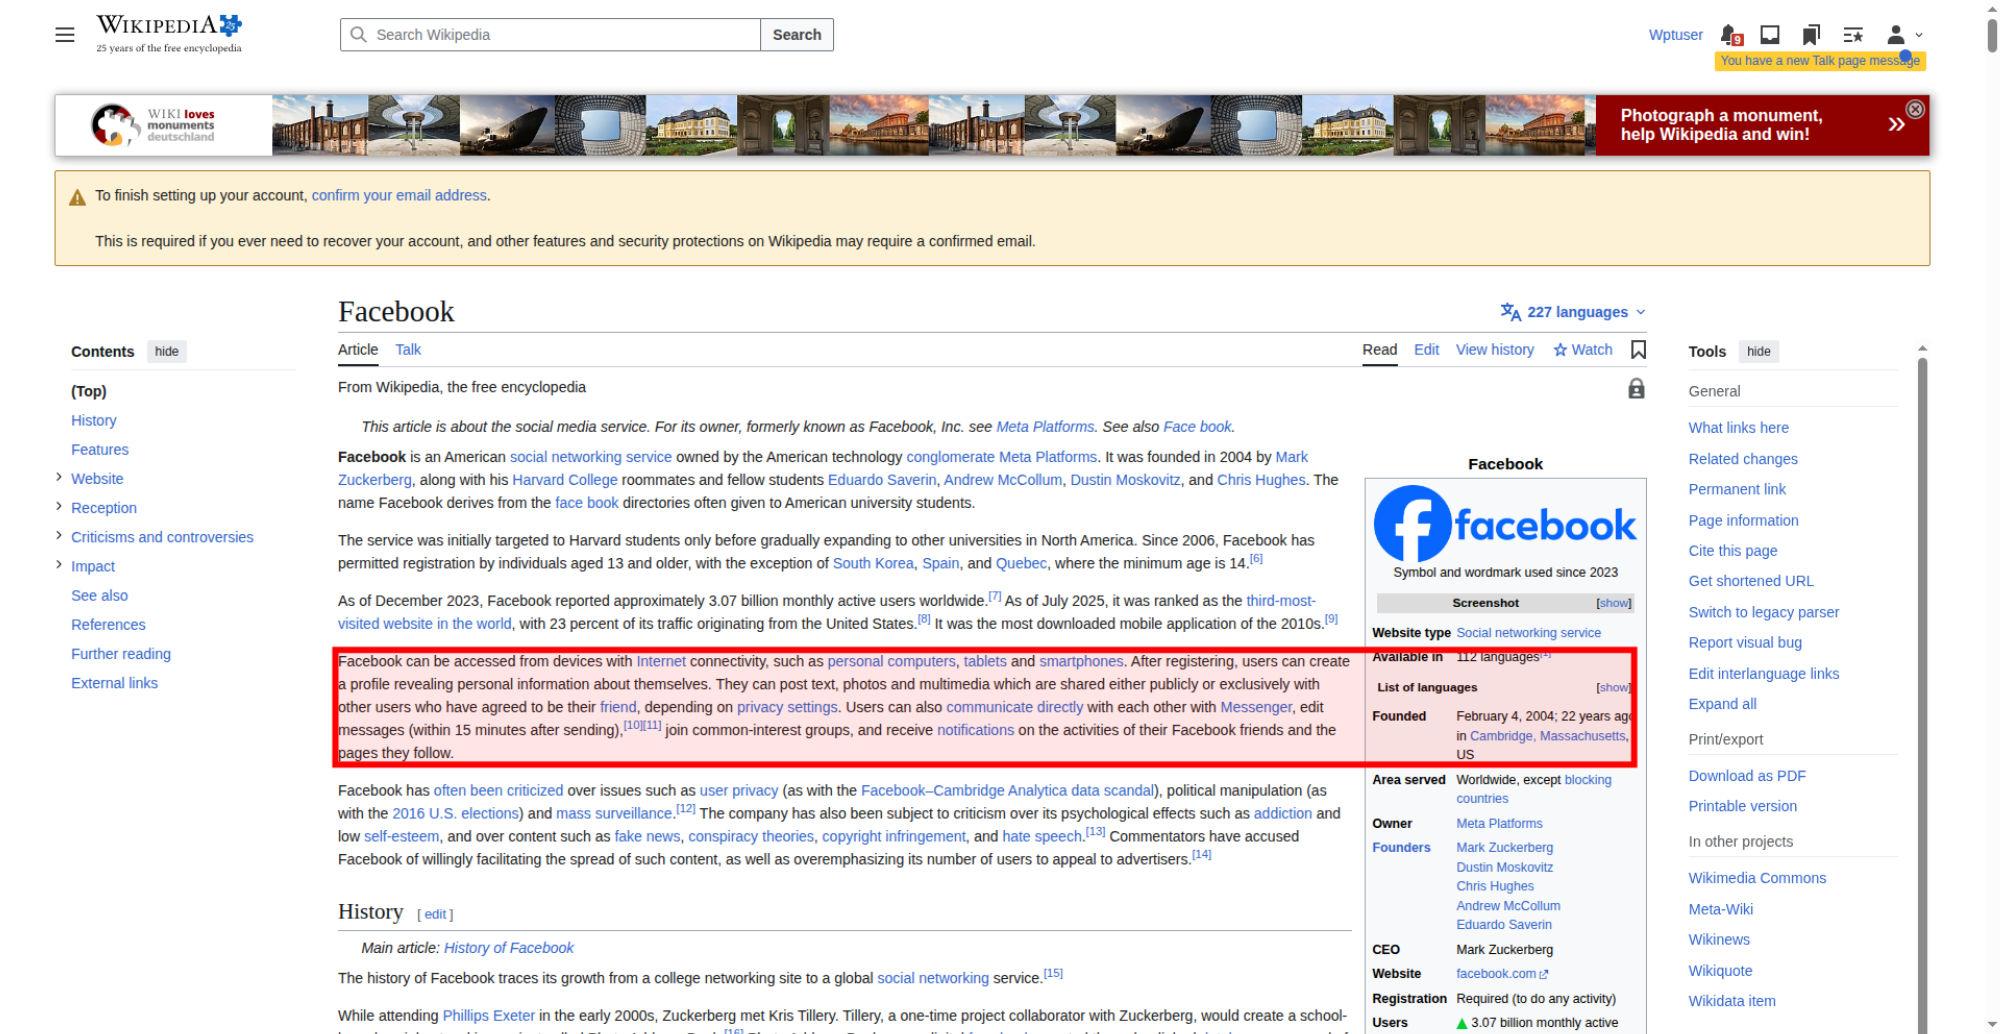Viewport: 2000px width, 1034px height.
Task: Close the Wiki Loves Monuments banner
Action: pyautogui.click(x=1915, y=109)
